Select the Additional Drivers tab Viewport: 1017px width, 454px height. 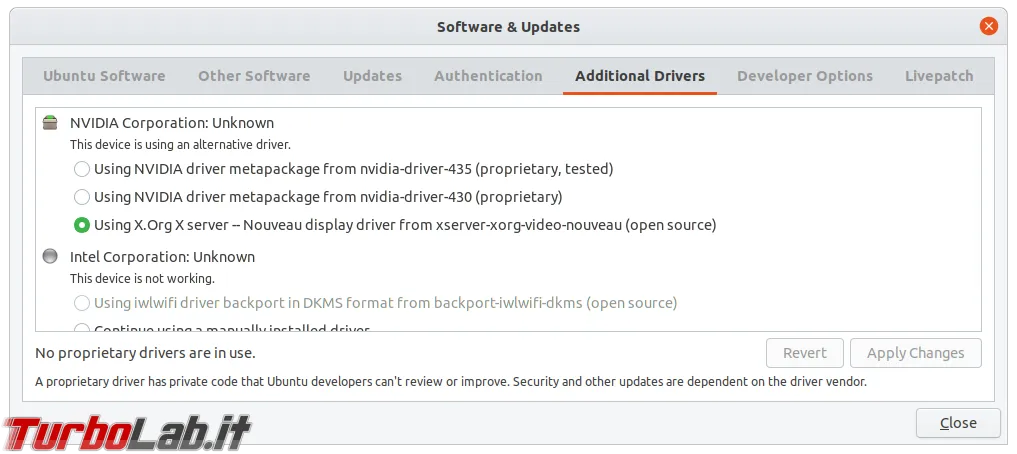[640, 76]
